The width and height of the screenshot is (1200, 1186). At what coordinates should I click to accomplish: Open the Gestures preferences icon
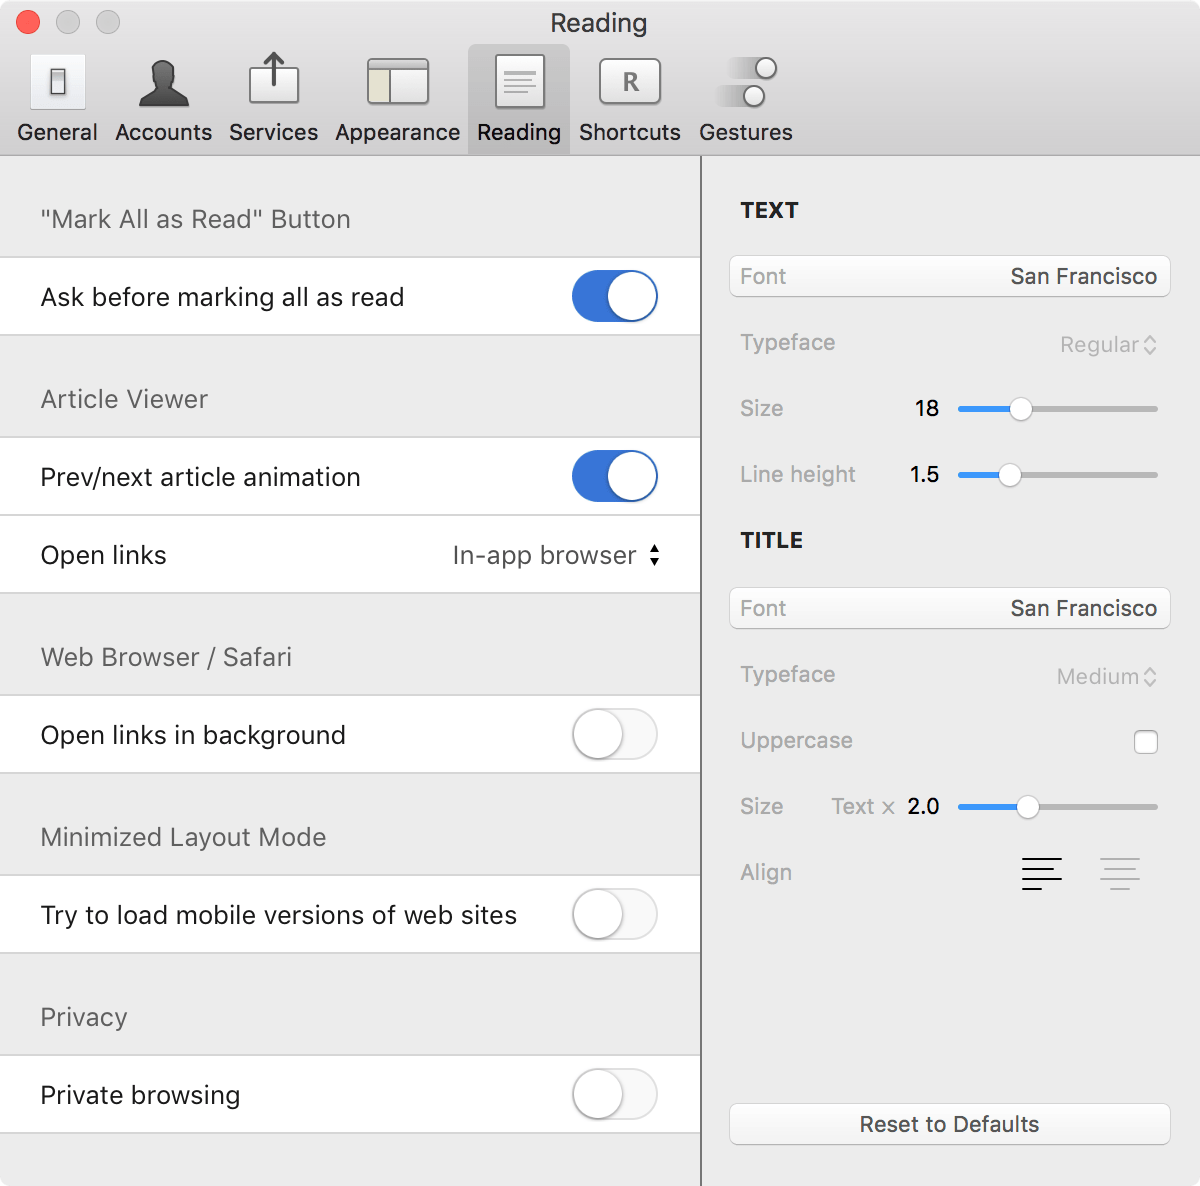pyautogui.click(x=746, y=83)
